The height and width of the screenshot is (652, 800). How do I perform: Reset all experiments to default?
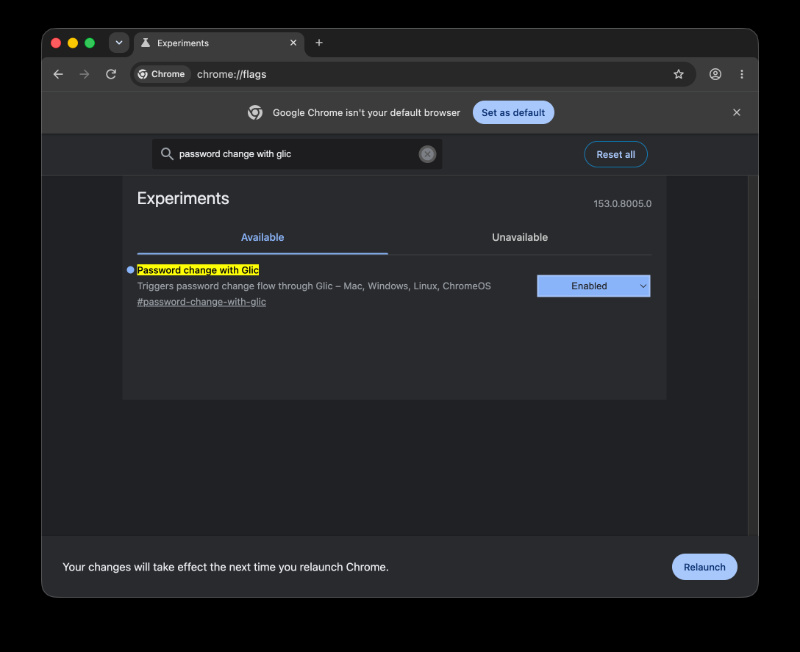point(615,155)
